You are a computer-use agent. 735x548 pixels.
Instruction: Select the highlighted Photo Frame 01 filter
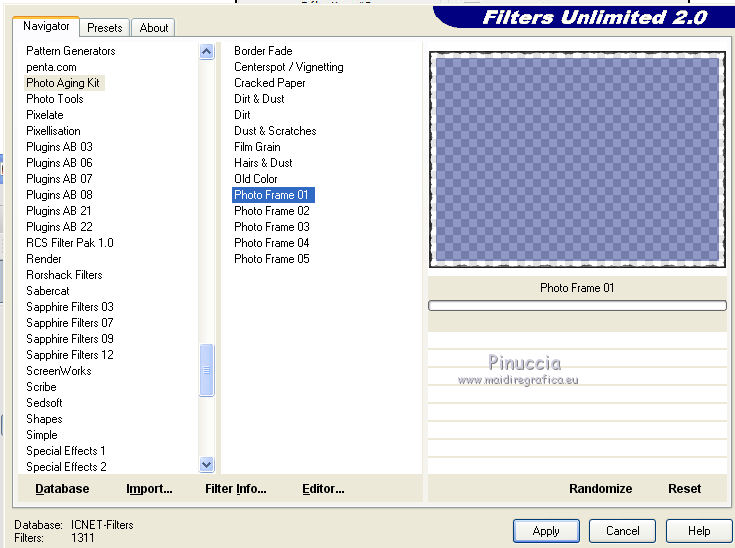(x=273, y=195)
